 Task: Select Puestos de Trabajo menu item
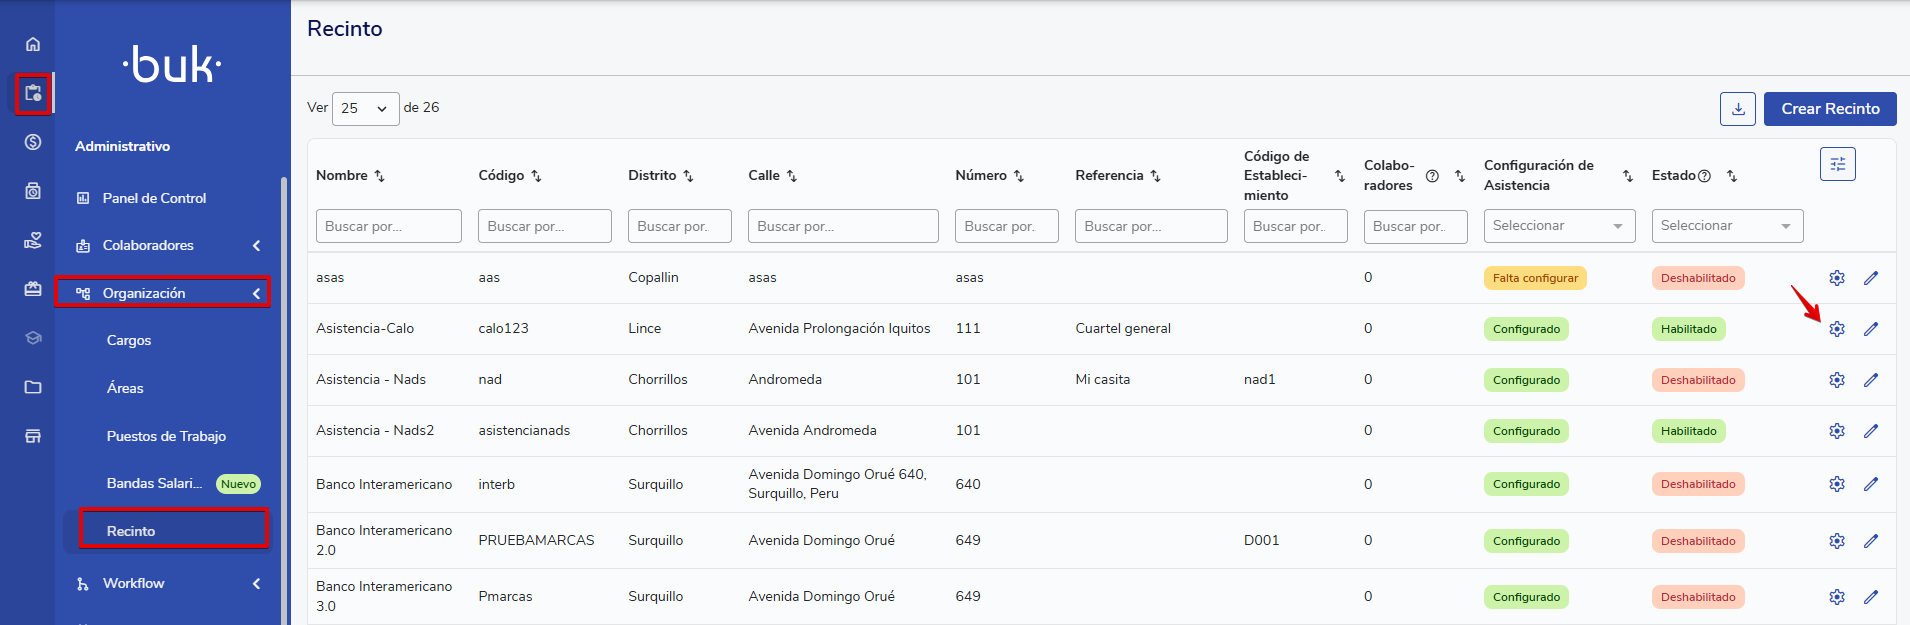tap(166, 436)
